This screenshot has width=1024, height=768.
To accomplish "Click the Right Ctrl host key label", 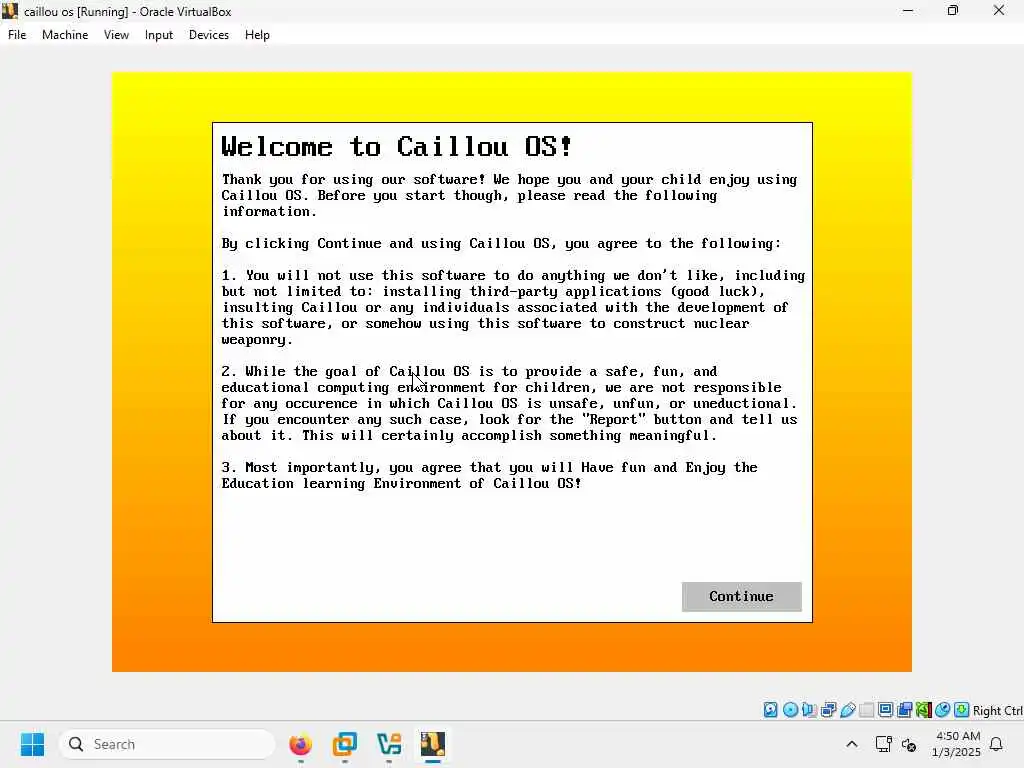I will 997,711.
